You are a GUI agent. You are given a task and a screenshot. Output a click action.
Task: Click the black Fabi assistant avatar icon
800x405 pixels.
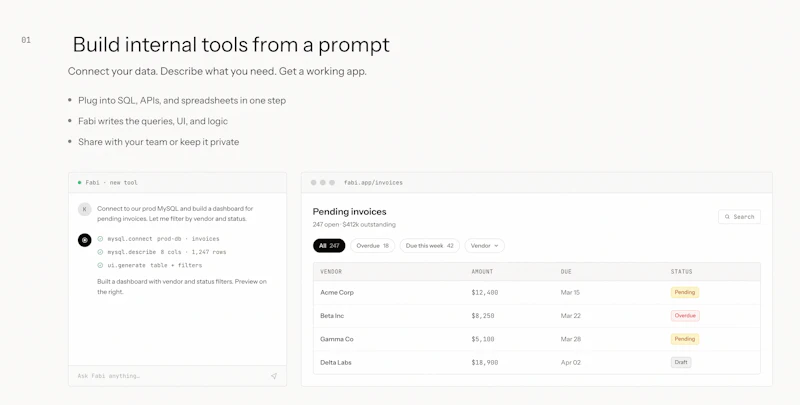click(85, 240)
